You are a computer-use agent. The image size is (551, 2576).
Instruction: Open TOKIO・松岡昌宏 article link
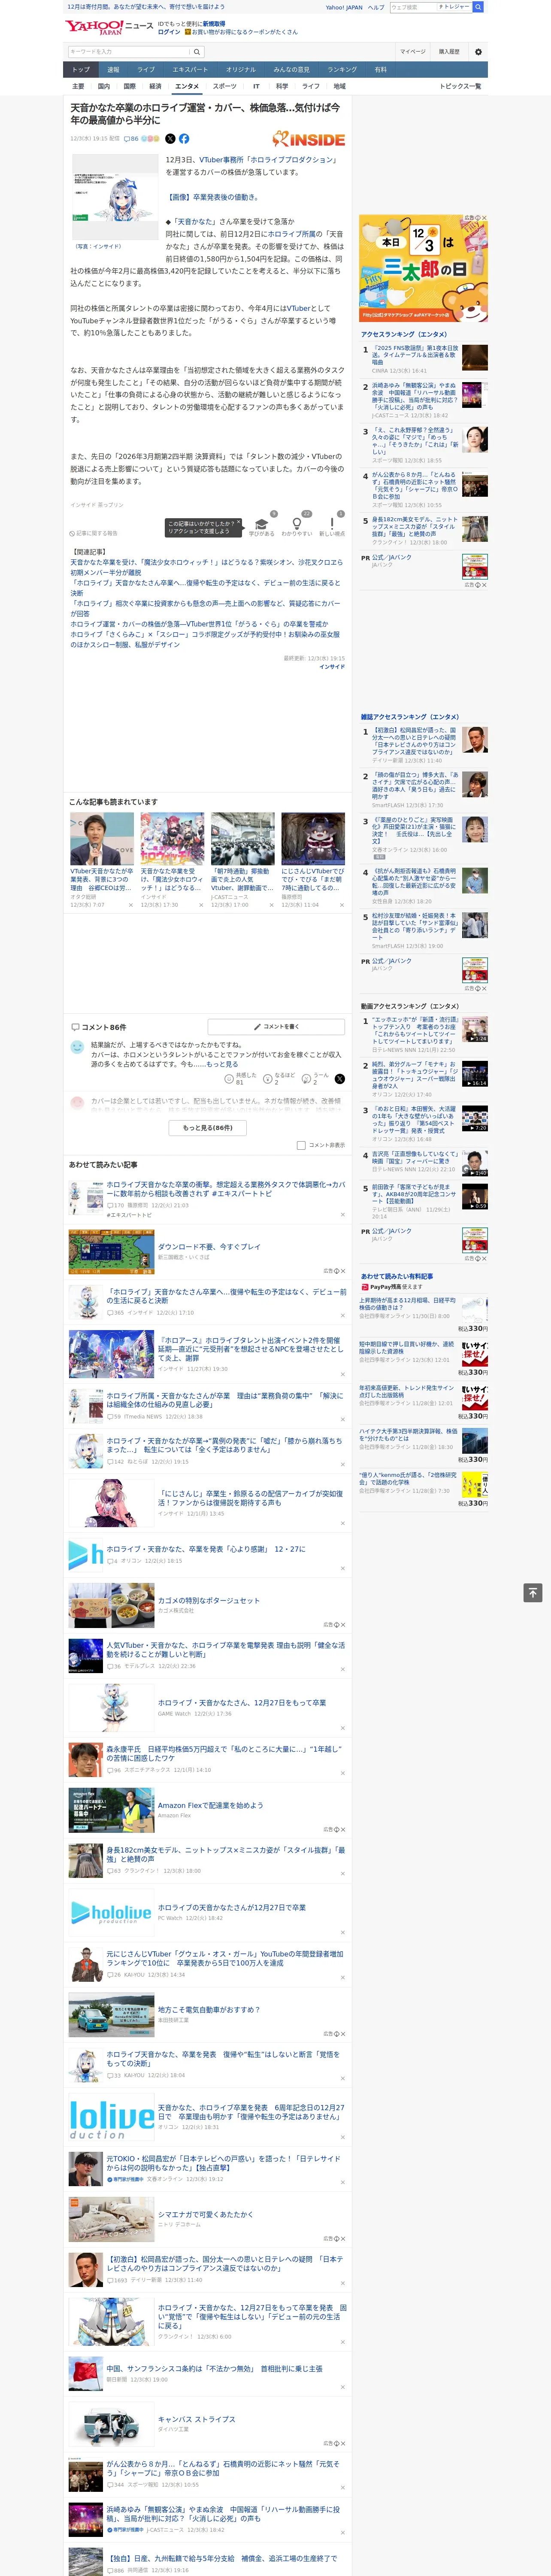(x=224, y=2163)
